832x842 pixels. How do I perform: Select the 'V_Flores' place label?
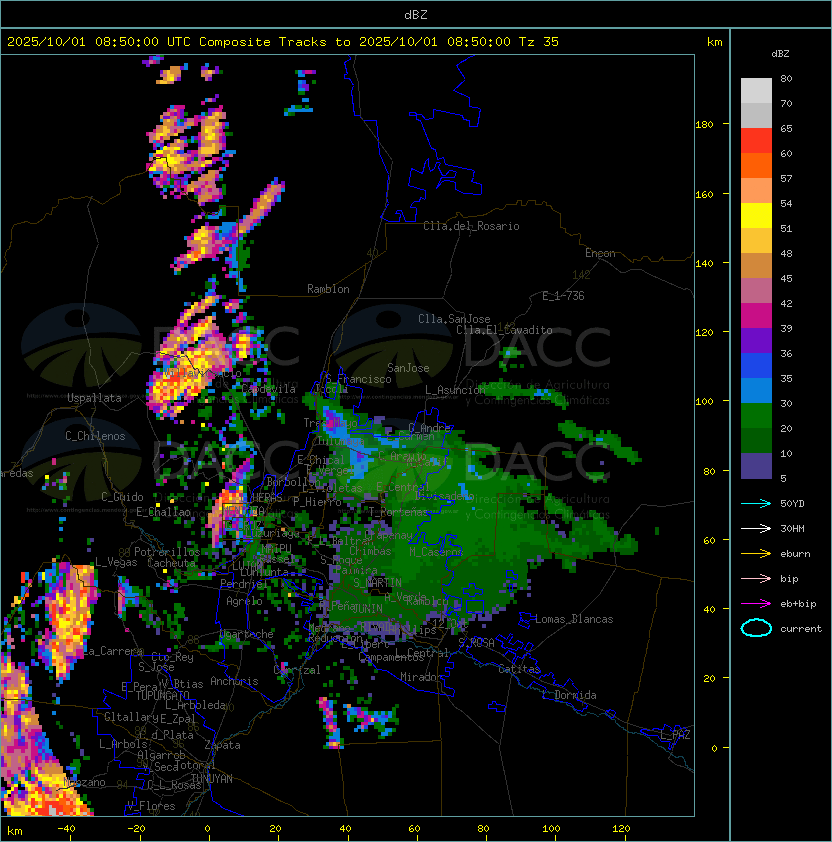pos(151,806)
